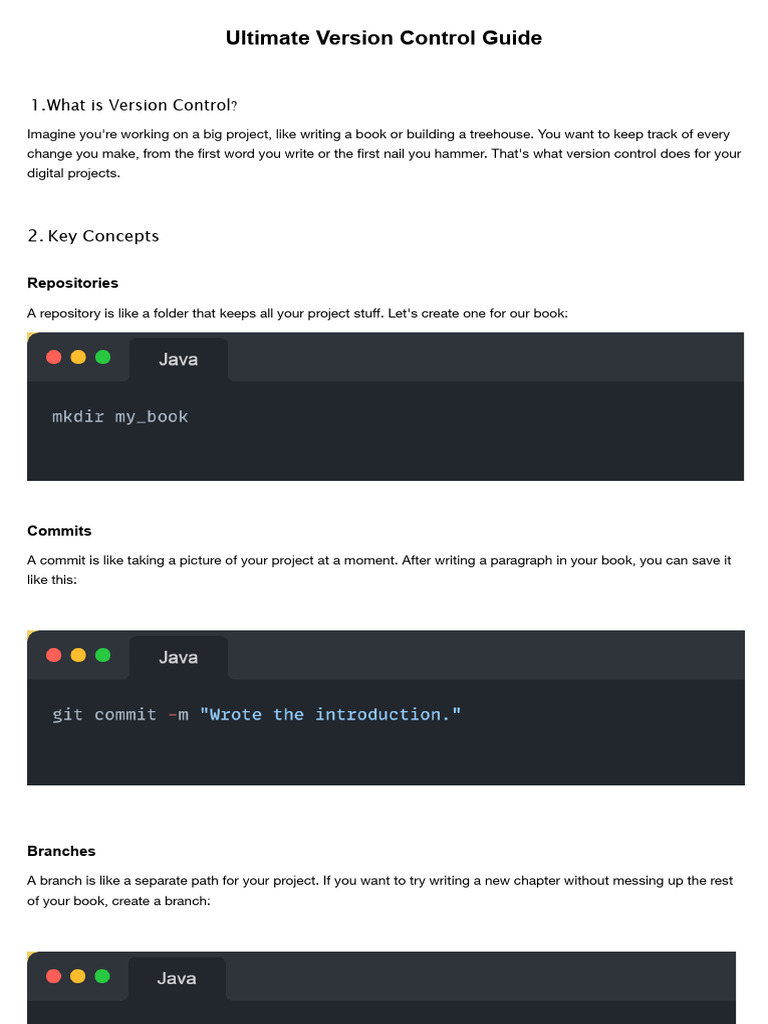The width and height of the screenshot is (768, 1024).
Task: Click red dot in git commit block
Action: pyautogui.click(x=54, y=655)
